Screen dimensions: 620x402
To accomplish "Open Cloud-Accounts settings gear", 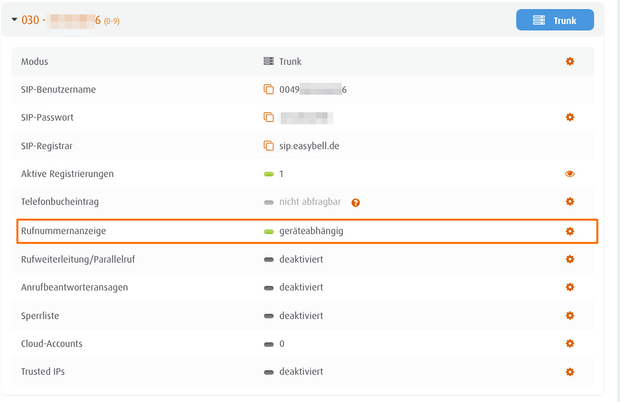I will [x=570, y=344].
